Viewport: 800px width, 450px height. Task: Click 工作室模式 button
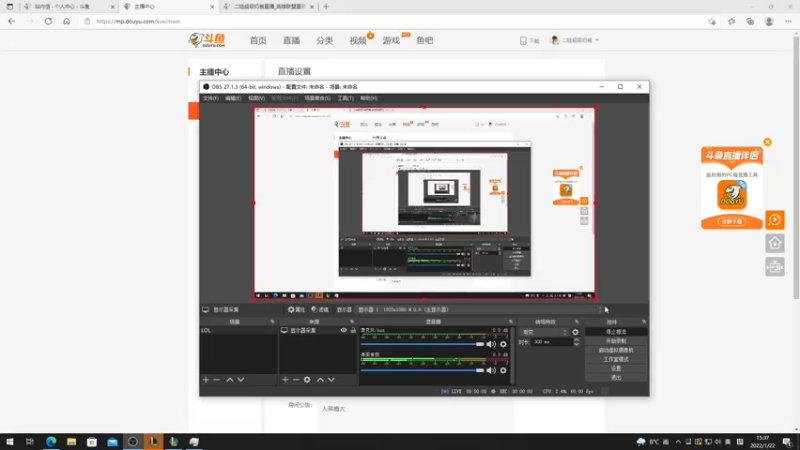[616, 359]
